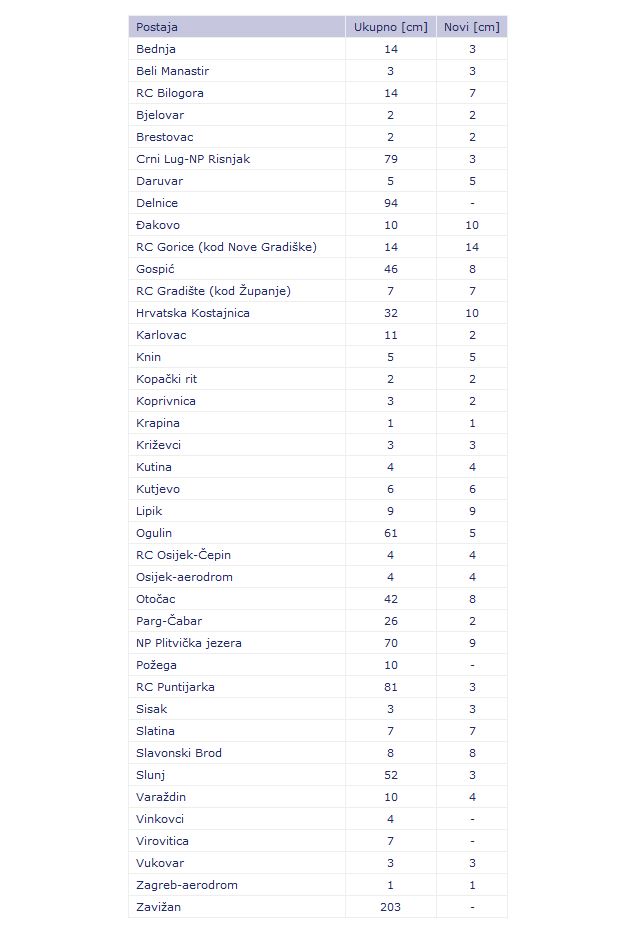Click the NP Plitvička jezera station name
This screenshot has width=635, height=928.
[x=189, y=643]
